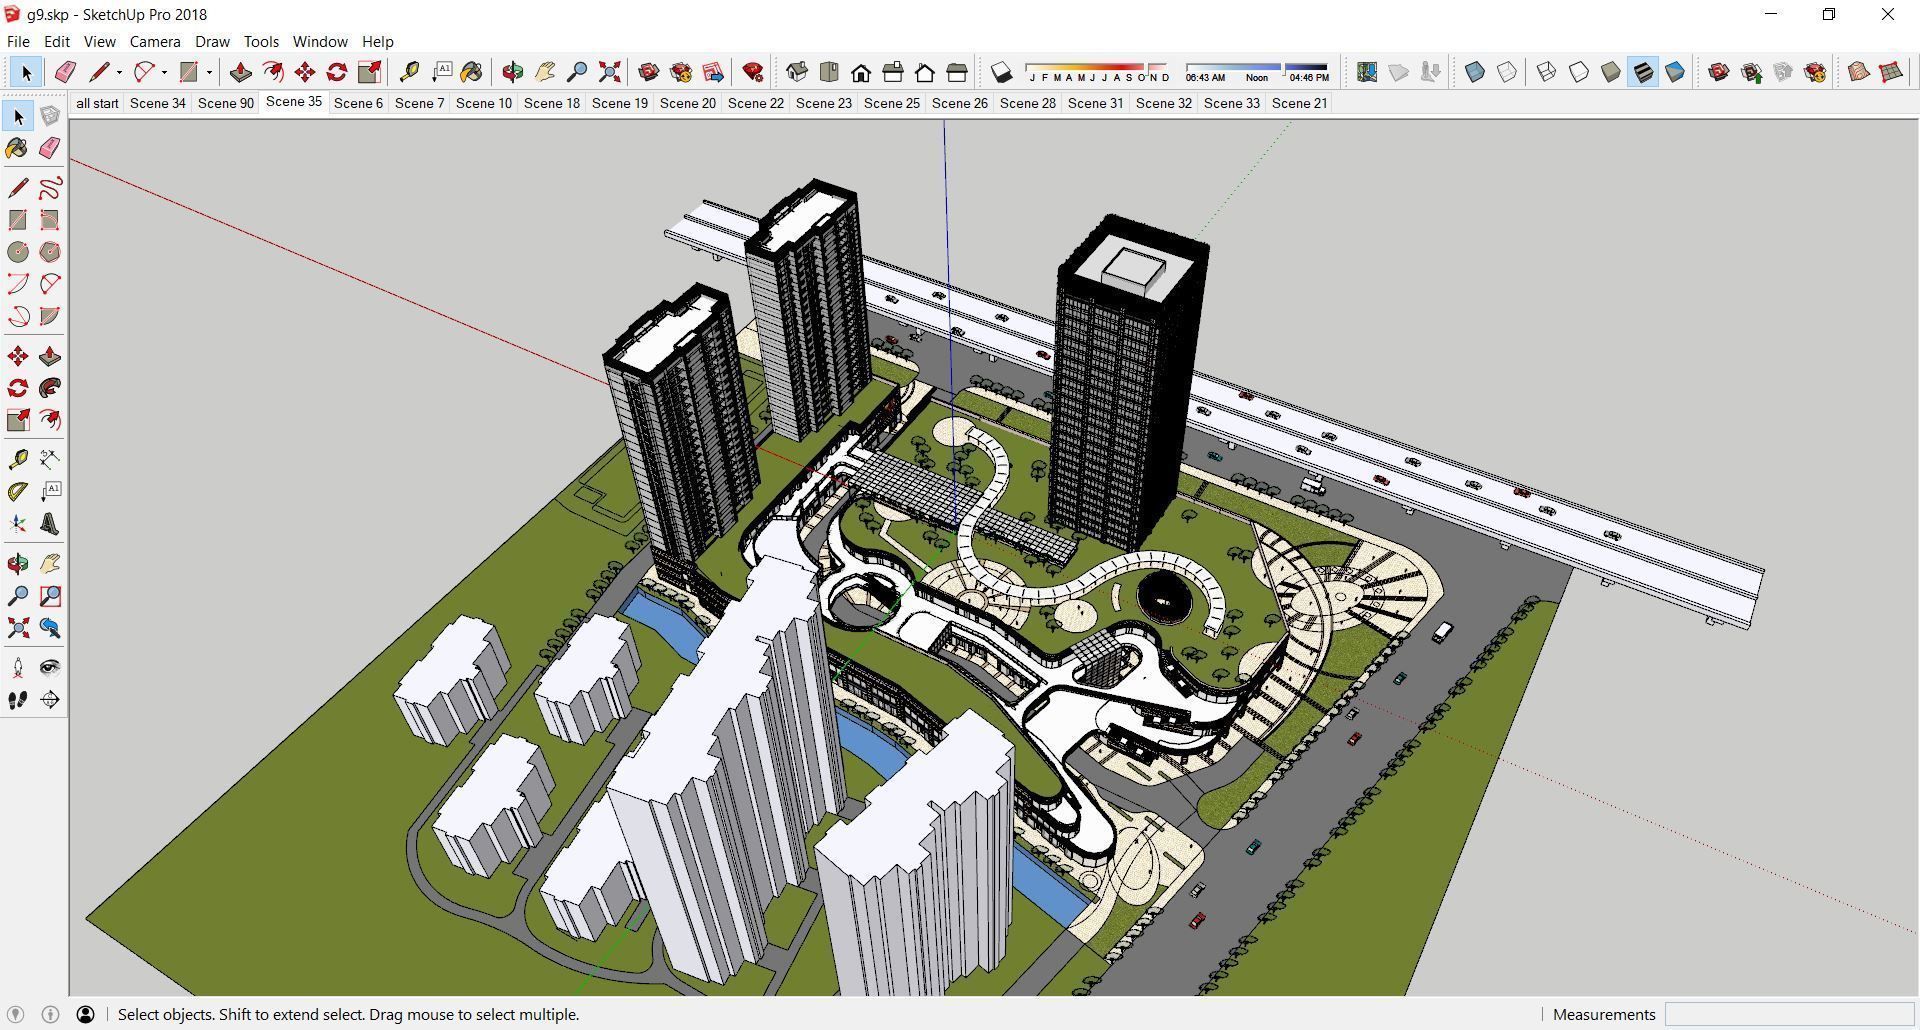The width and height of the screenshot is (1920, 1030).
Task: Click Zoom Extents in top toolbar
Action: pos(609,72)
